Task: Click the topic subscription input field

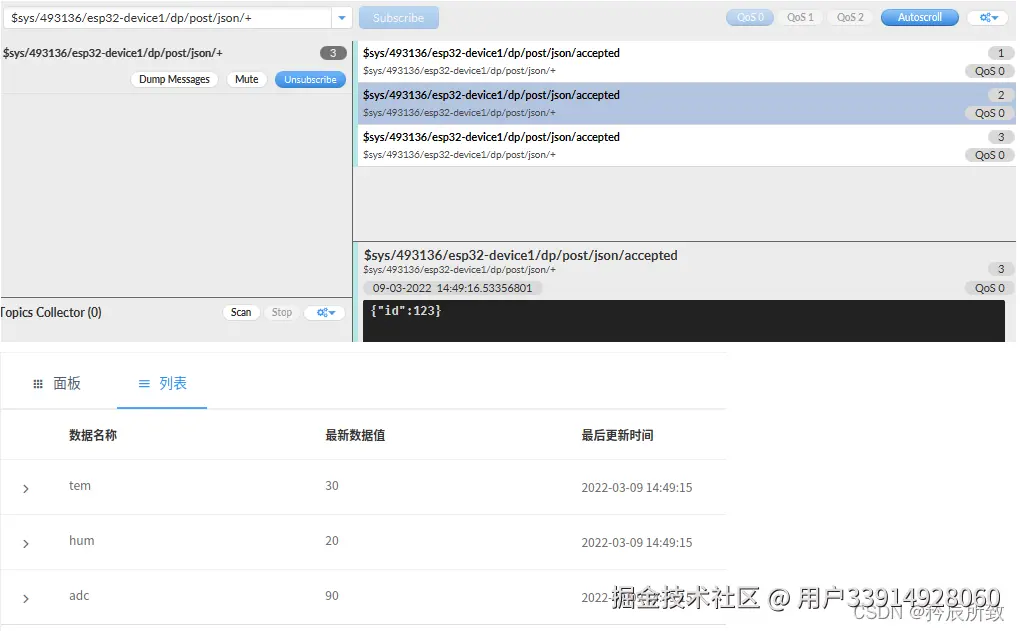Action: tap(168, 18)
